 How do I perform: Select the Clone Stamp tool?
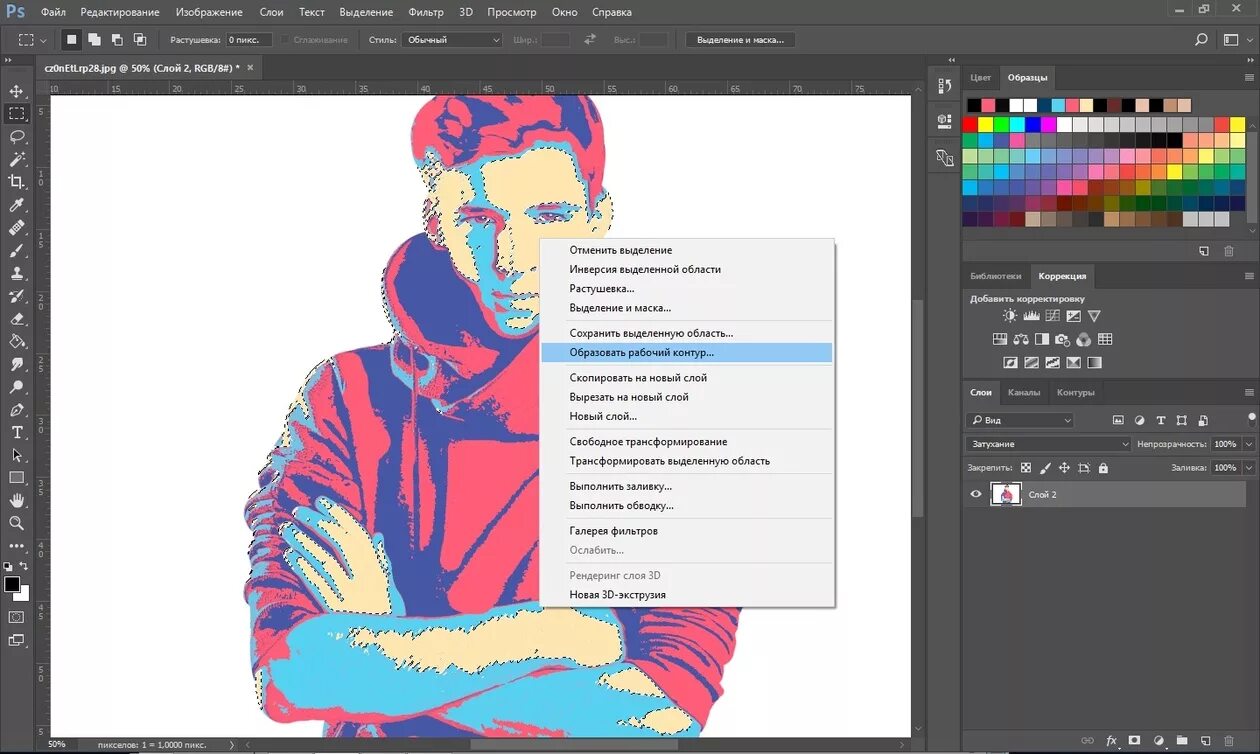coord(16,273)
